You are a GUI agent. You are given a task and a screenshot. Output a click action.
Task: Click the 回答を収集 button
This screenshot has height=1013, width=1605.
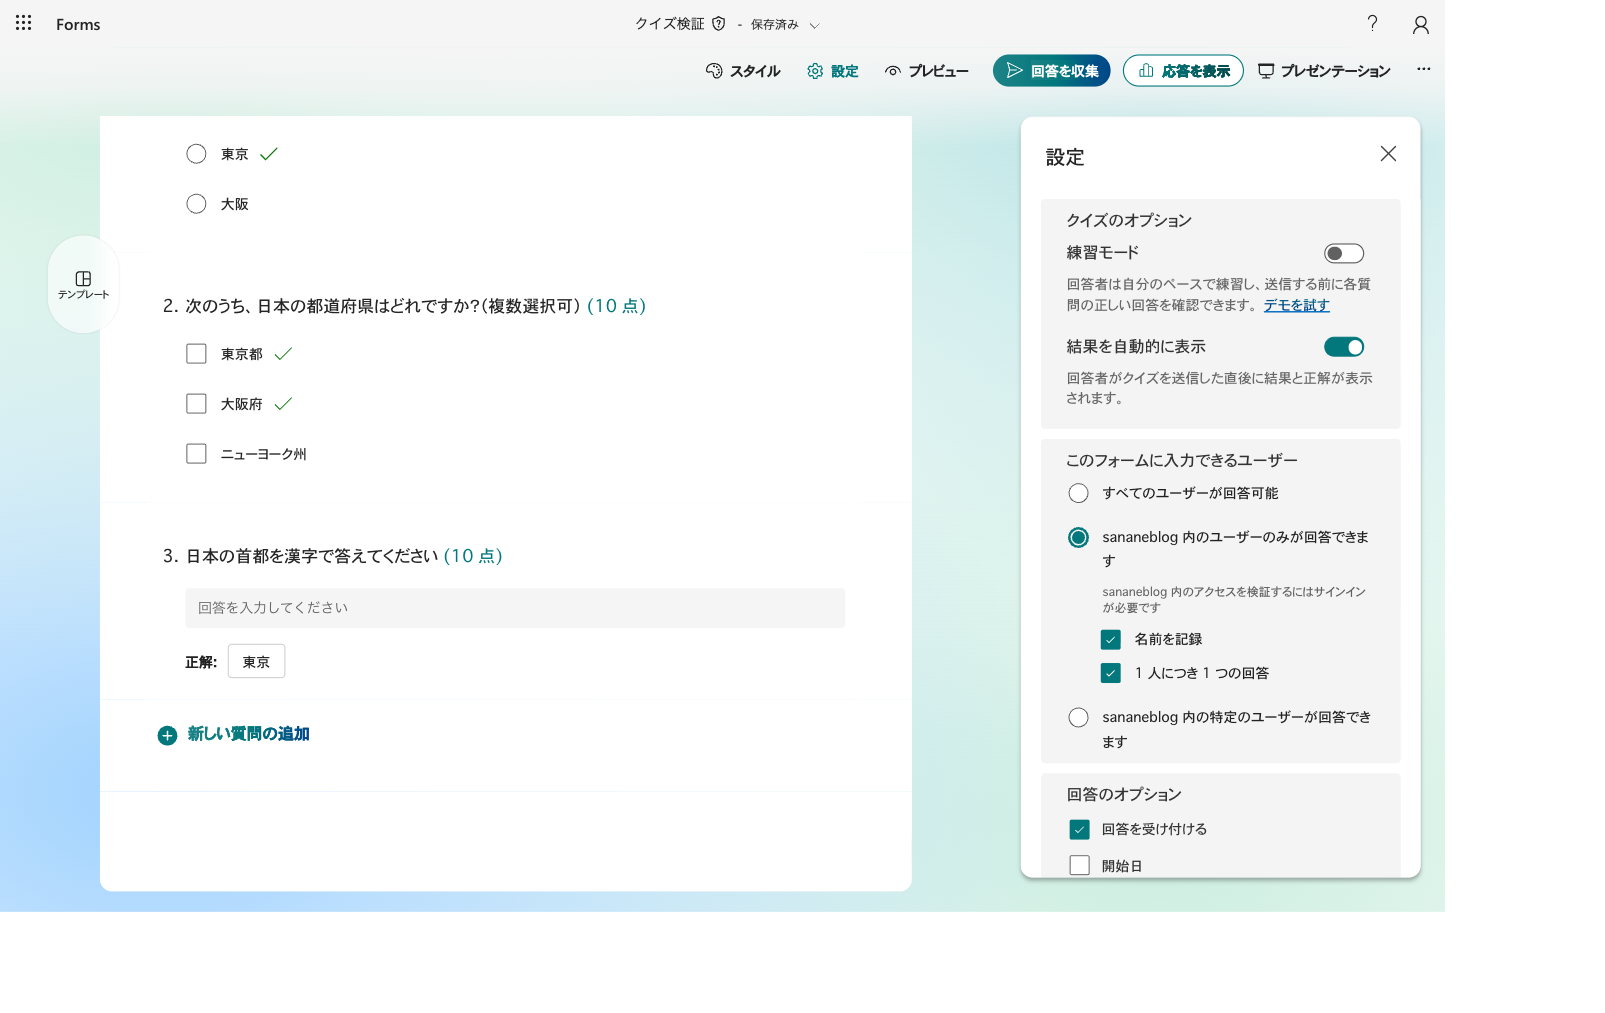(x=1052, y=71)
